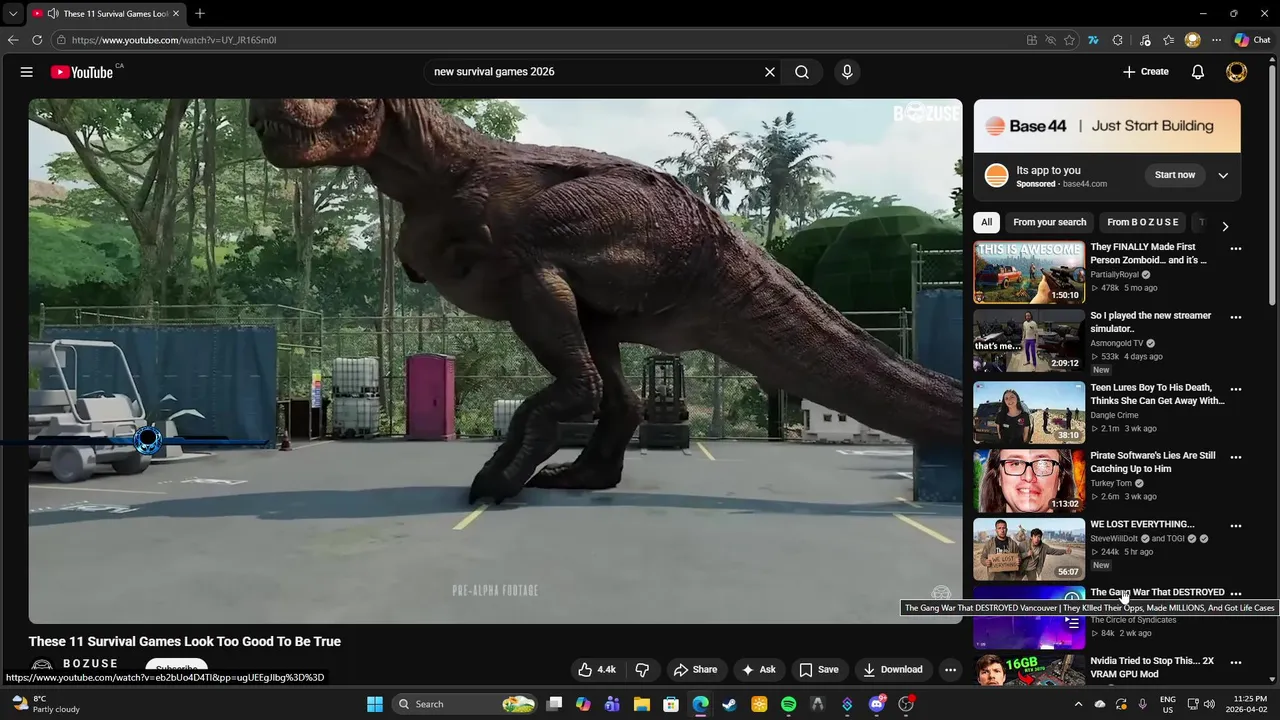Screen dimensions: 1280x720
Task: Open the B O Z U S E channel name
Action: point(90,663)
